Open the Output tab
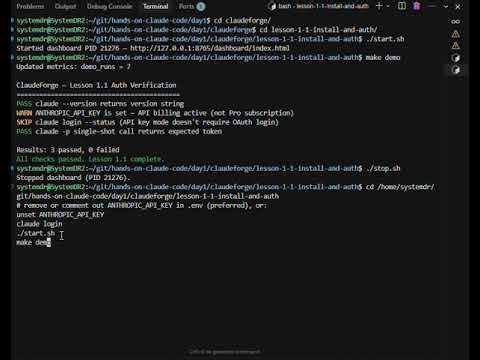 coord(65,6)
